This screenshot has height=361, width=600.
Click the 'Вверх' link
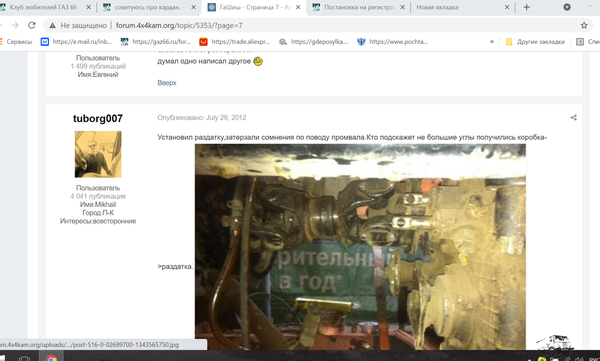pos(167,83)
